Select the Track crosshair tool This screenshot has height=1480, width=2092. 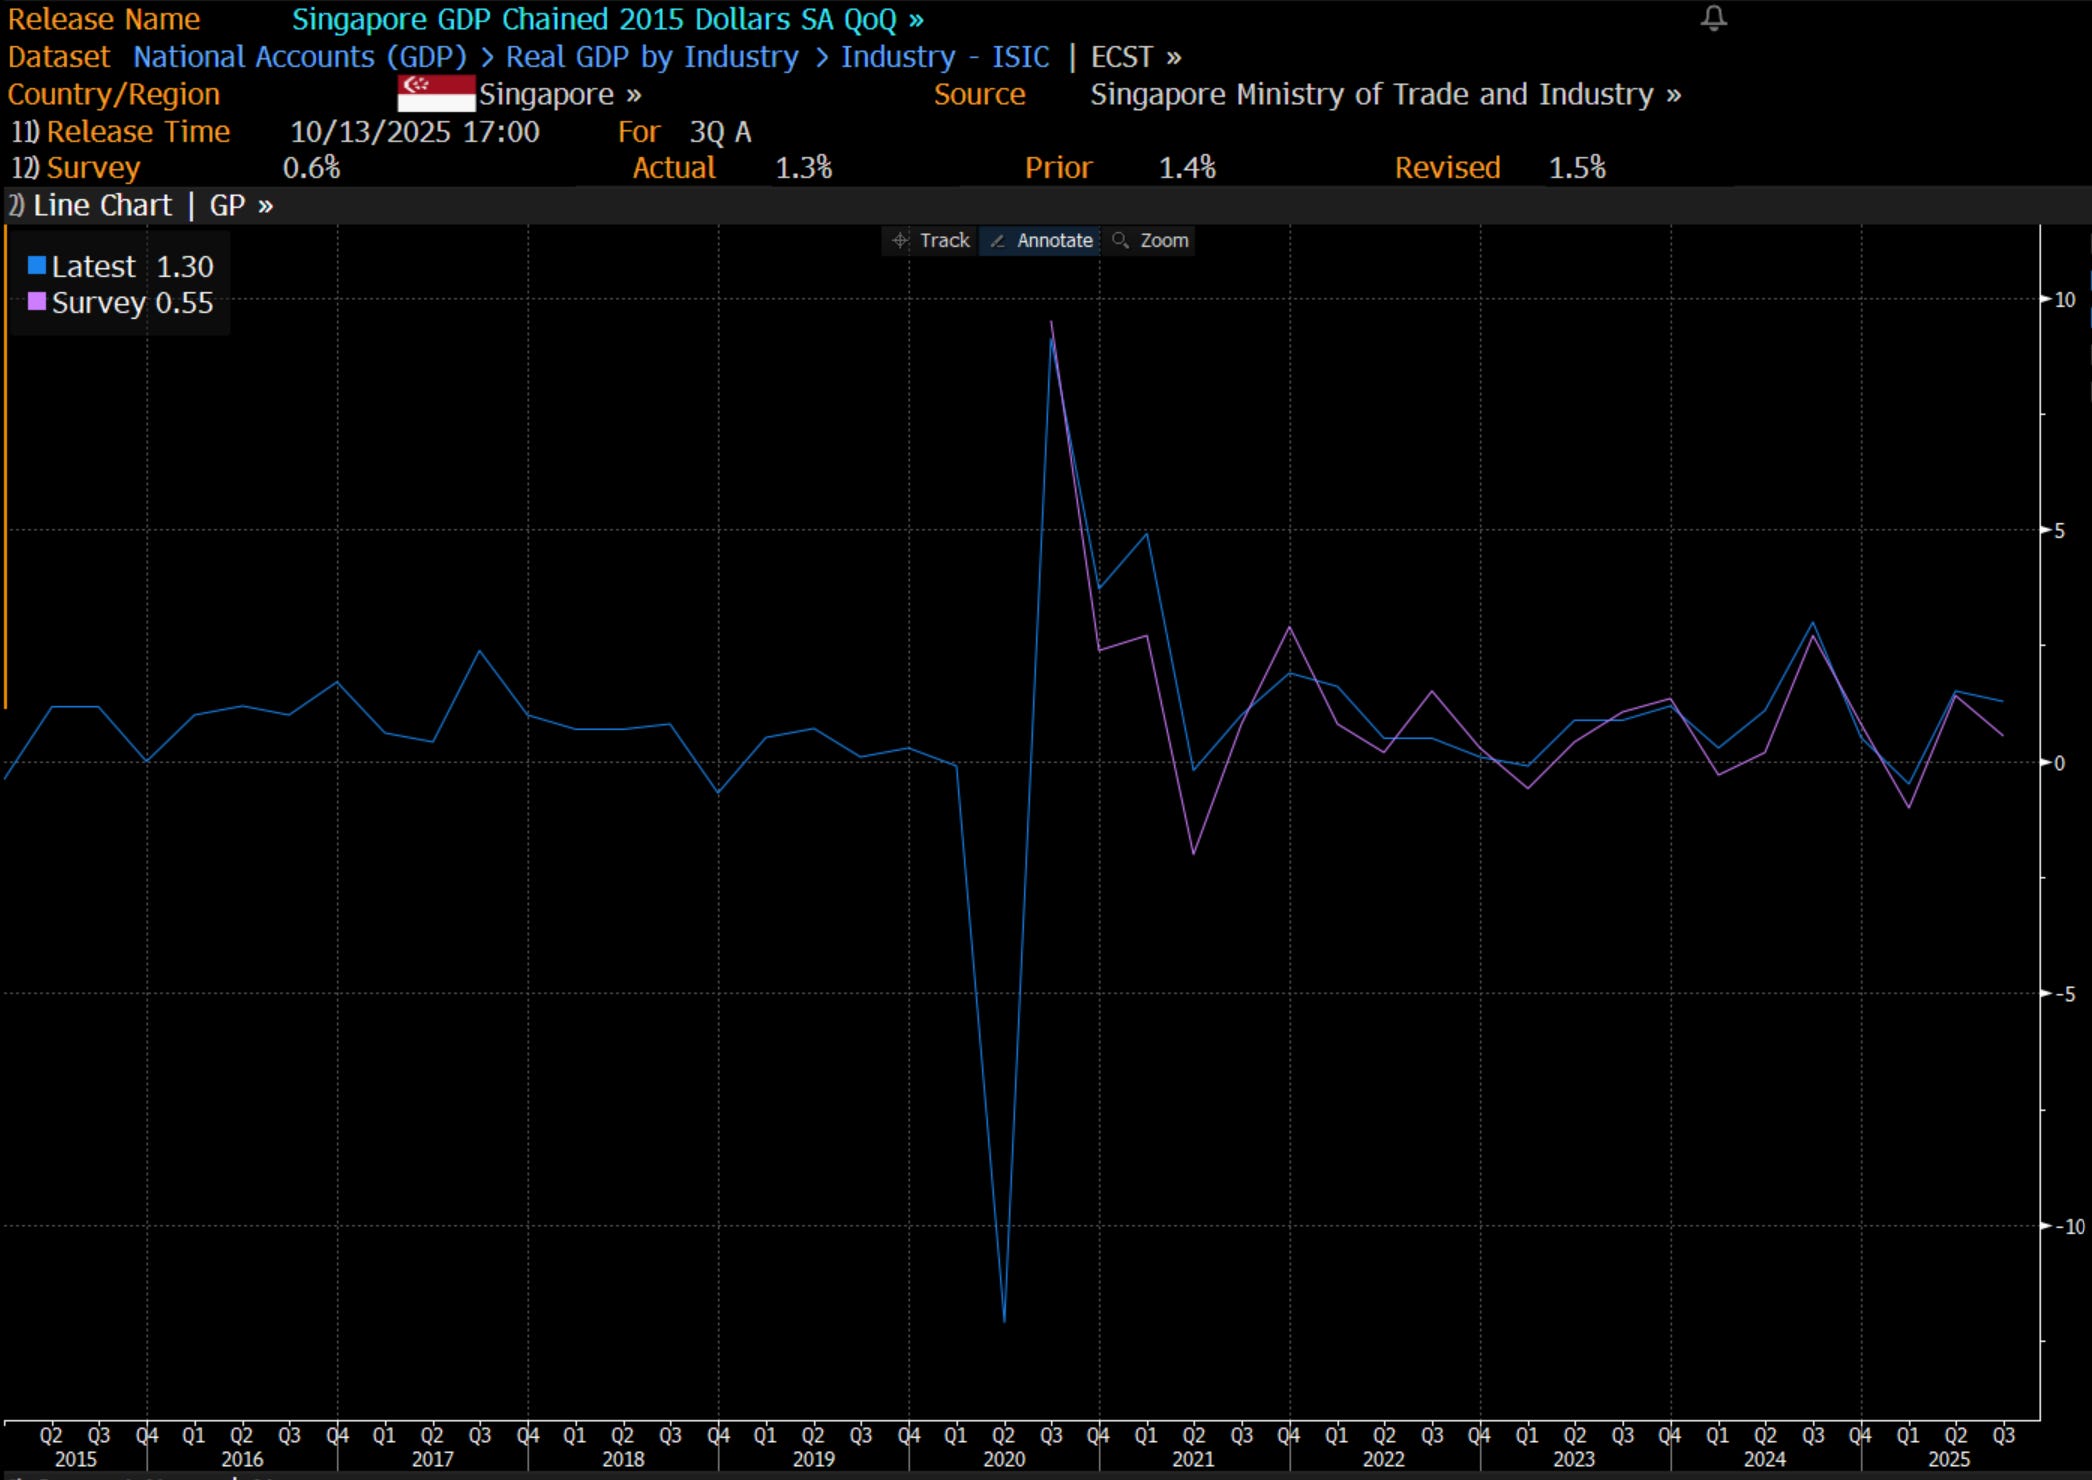click(x=930, y=241)
